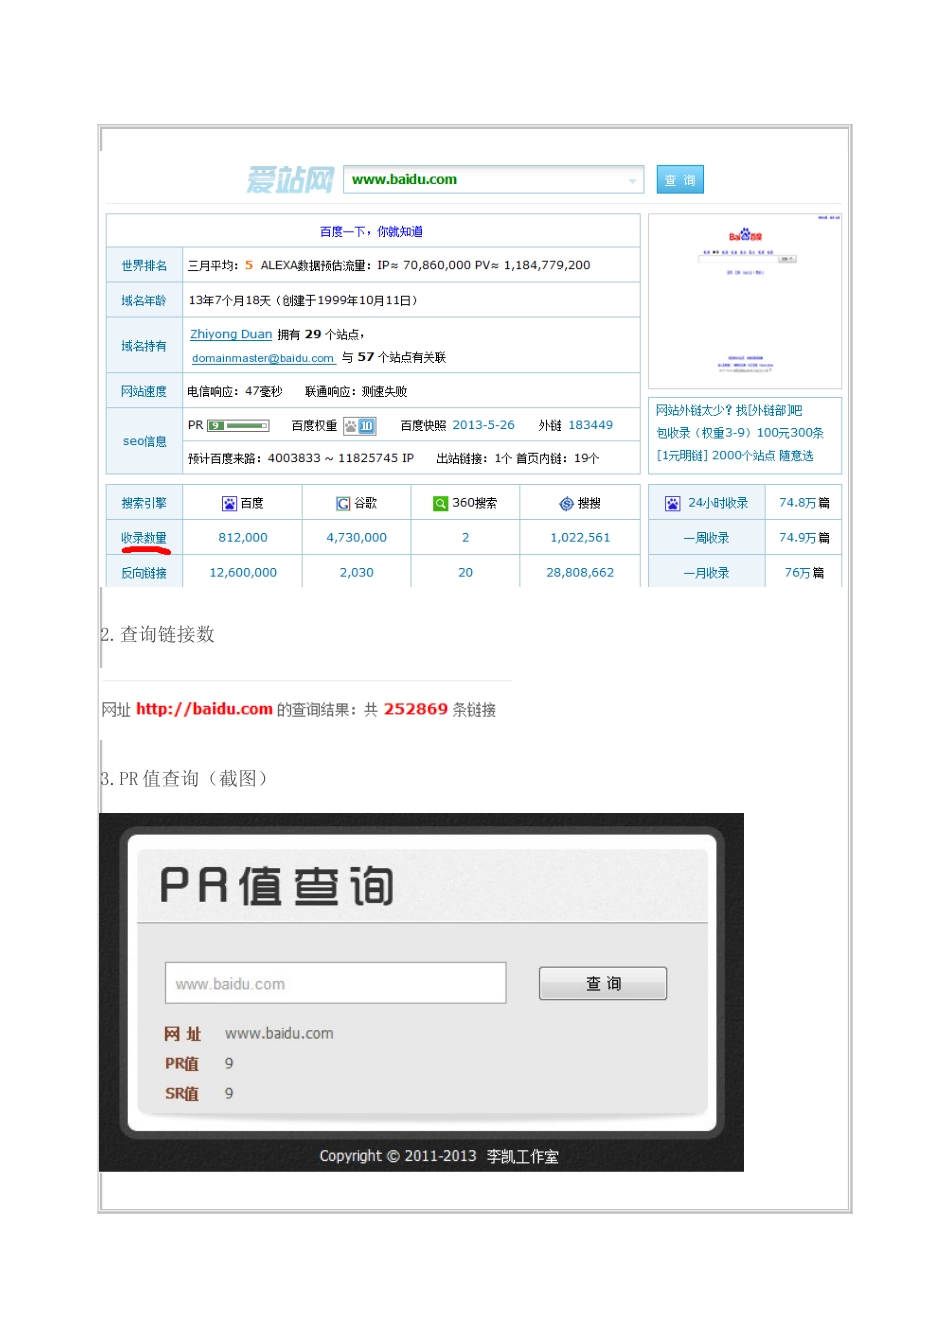This screenshot has height=1344, width=950.
Task: Open the Zhiyong Duan owner link
Action: (x=231, y=334)
